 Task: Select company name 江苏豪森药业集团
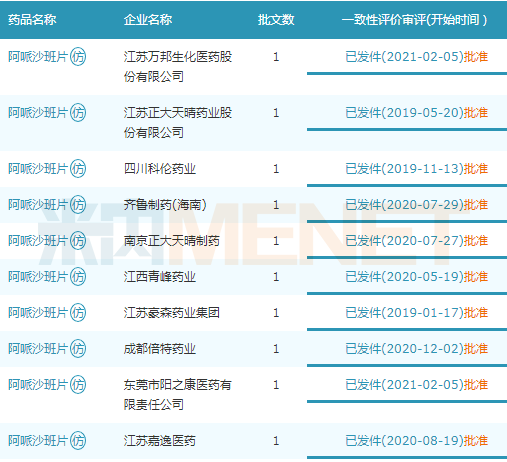(x=172, y=313)
